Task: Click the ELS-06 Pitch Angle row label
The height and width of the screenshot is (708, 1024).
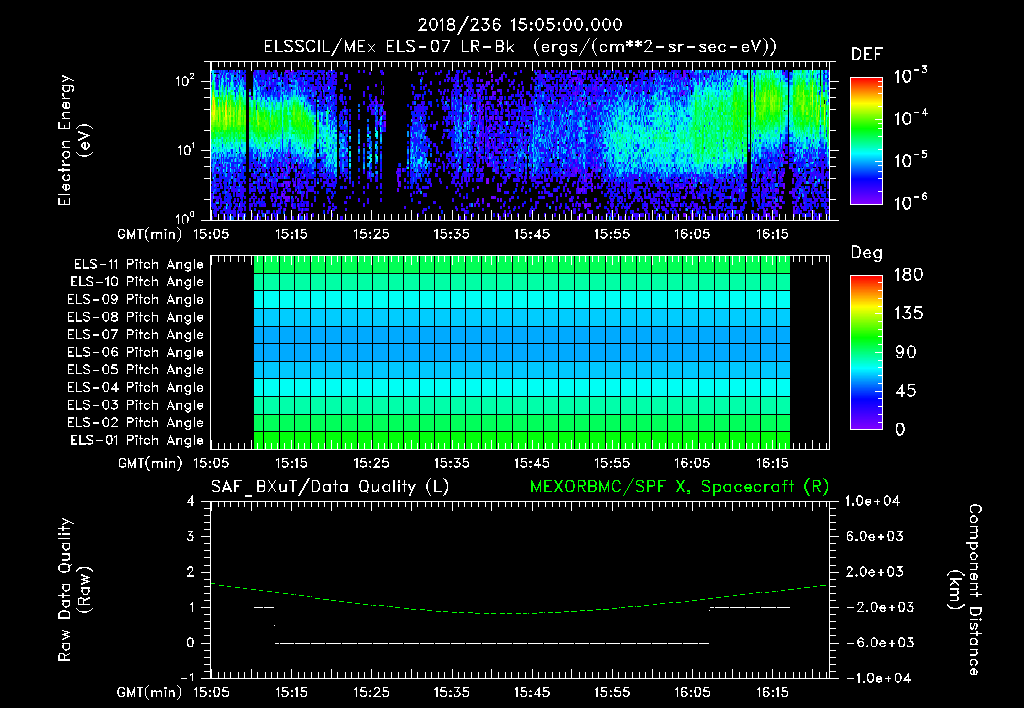Action: click(135, 352)
